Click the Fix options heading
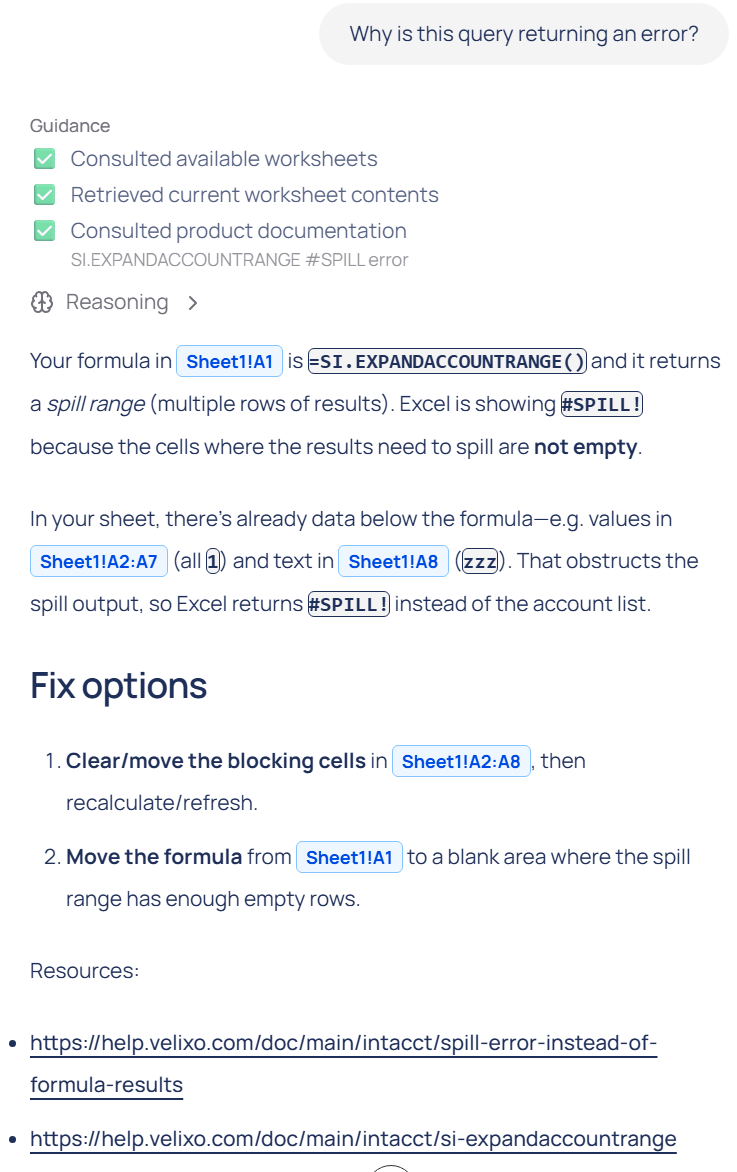737x1172 pixels. click(x=118, y=686)
